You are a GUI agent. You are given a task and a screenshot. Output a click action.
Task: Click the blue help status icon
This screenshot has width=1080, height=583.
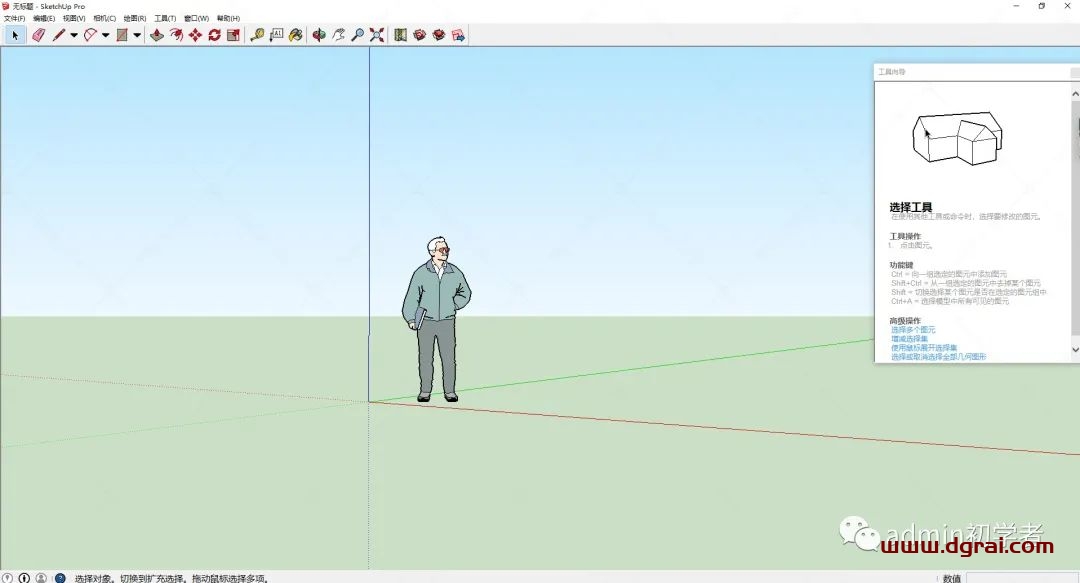[60, 578]
